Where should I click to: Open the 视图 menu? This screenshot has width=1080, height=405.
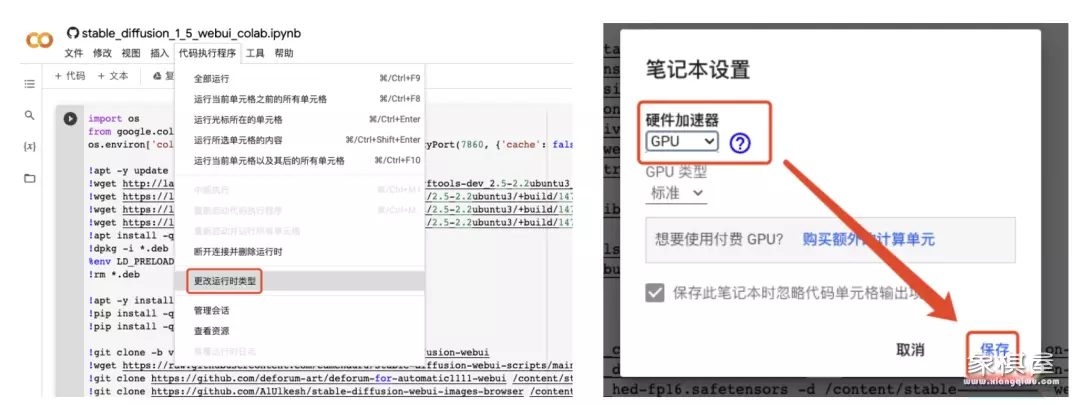click(x=131, y=53)
